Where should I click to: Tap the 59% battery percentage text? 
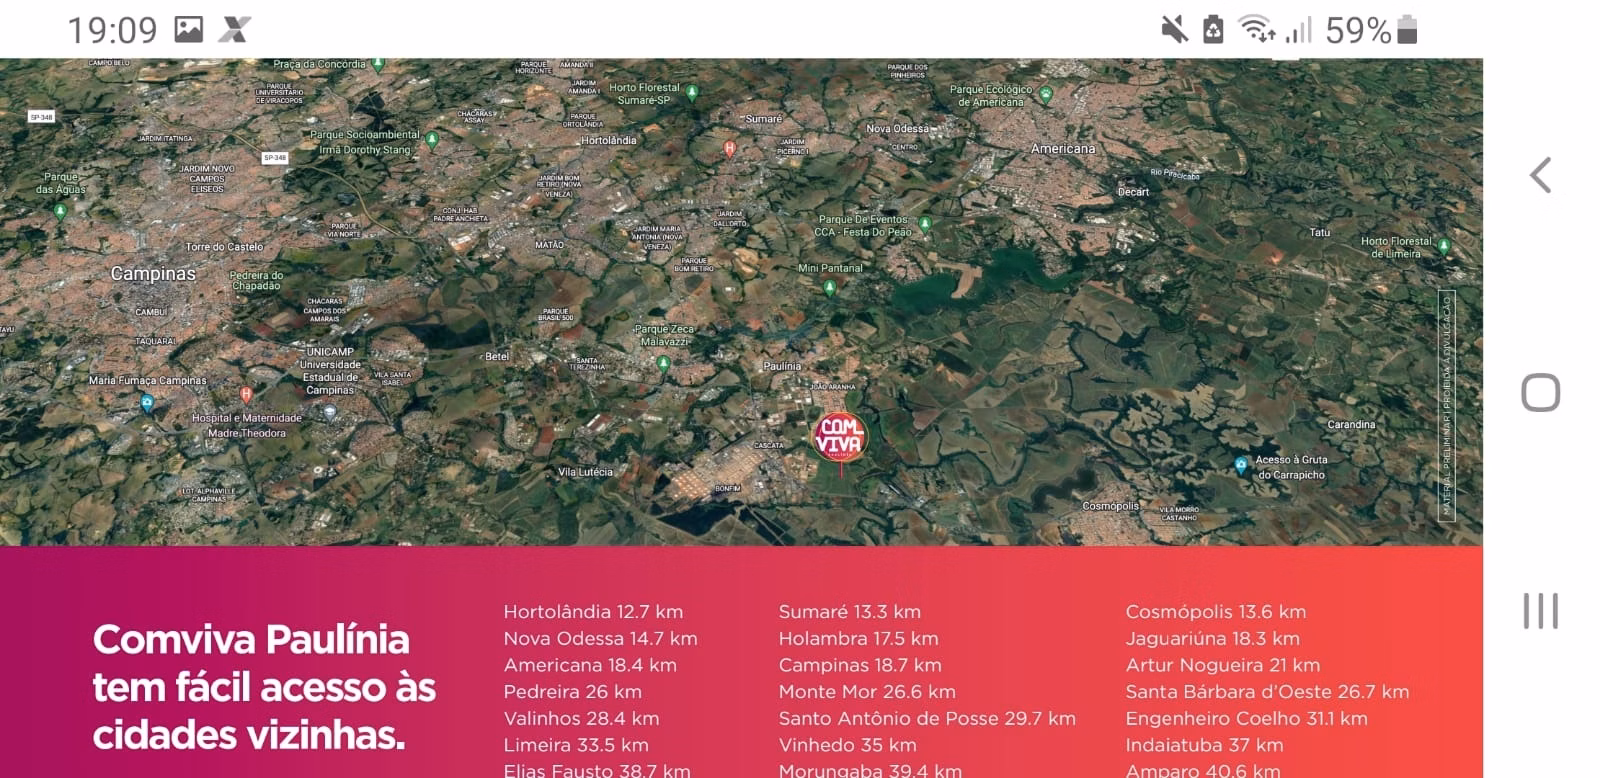coord(1358,30)
